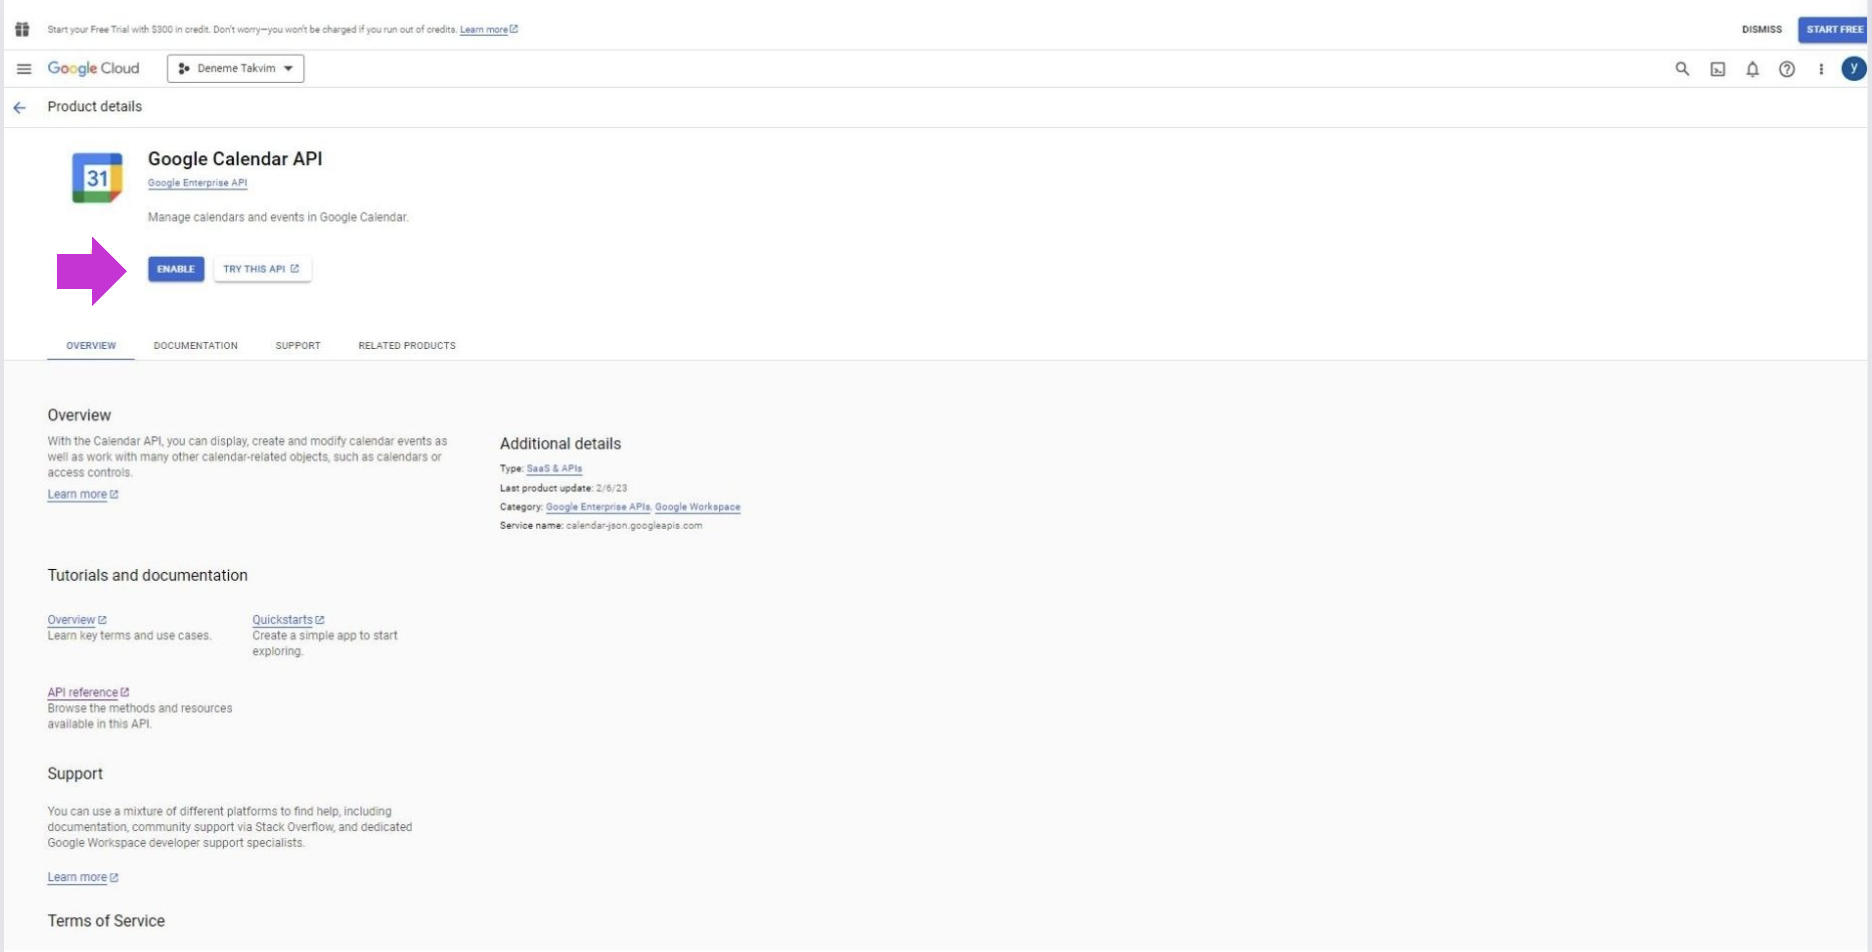Activate Cloud Shell terminal icon
Viewport: 1872px width, 952px height.
[x=1717, y=69]
